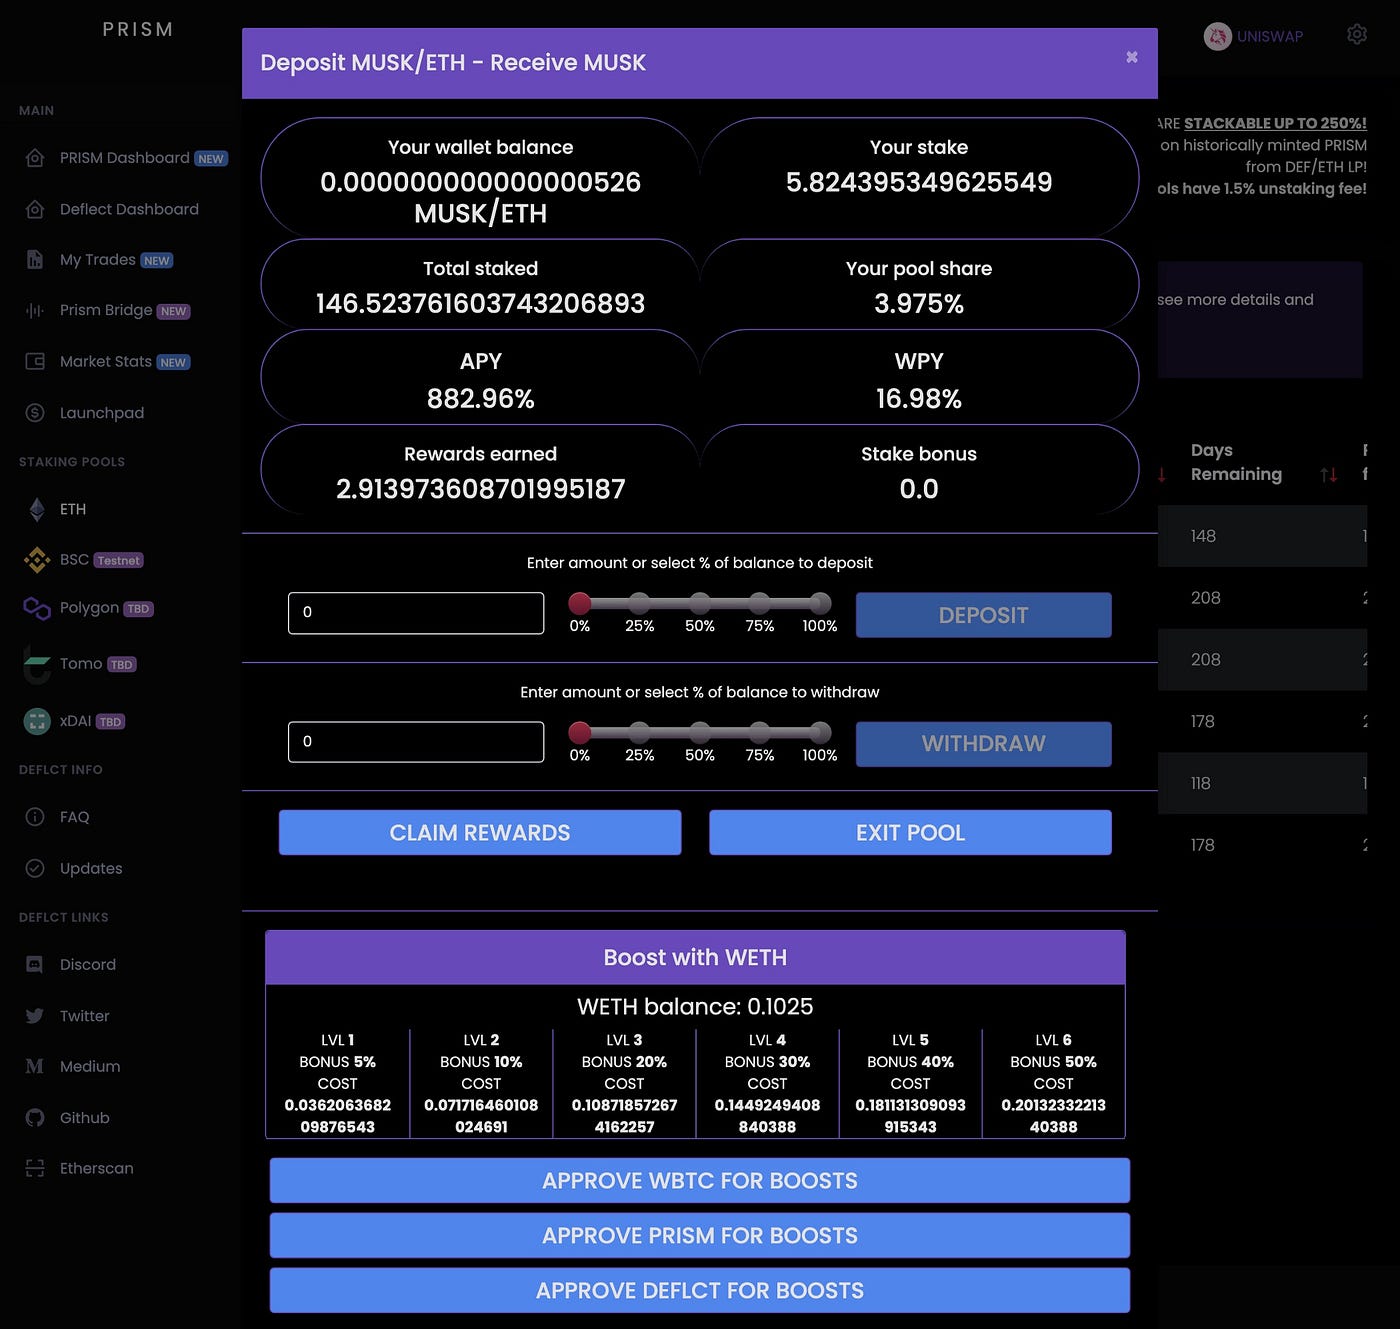1400x1329 pixels.
Task: Click the FAQ info circle icon
Action: pyautogui.click(x=35, y=817)
